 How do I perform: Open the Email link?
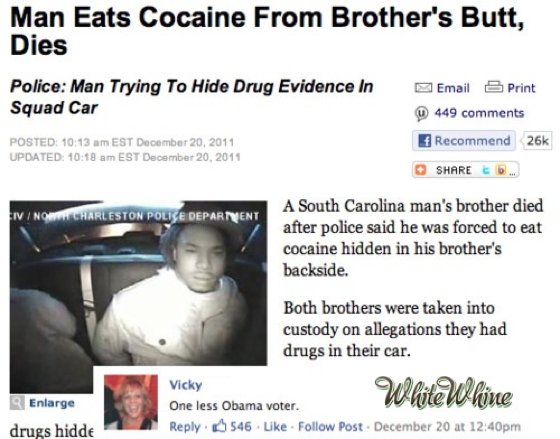point(453,88)
